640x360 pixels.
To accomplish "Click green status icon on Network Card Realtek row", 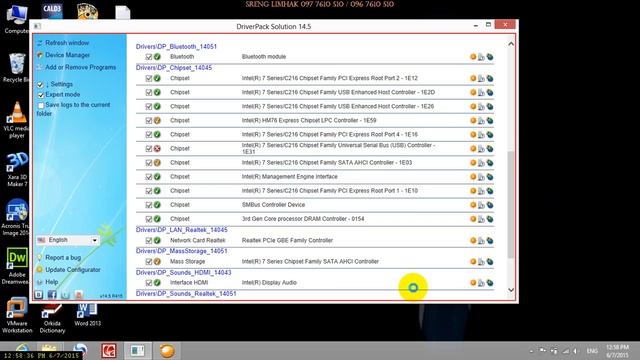I will [157, 240].
